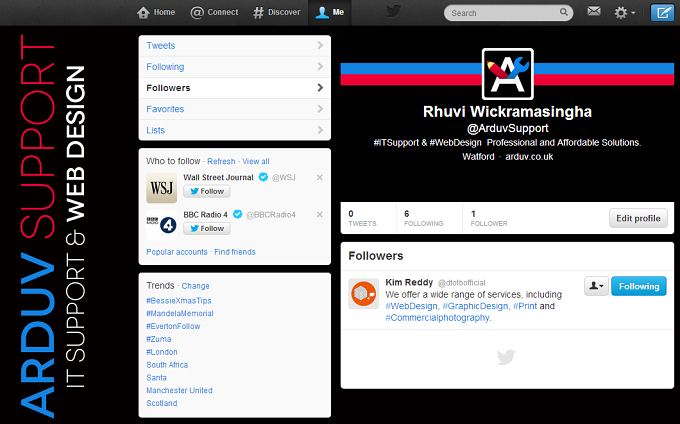
Task: Open the Connect tab
Action: click(214, 13)
